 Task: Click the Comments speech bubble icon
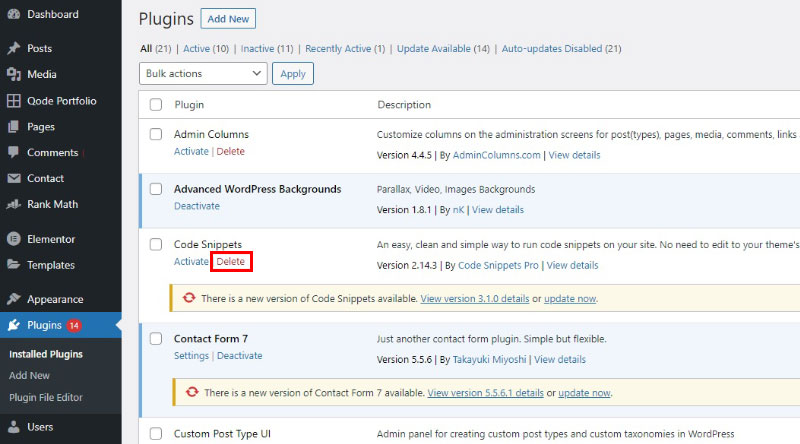(x=14, y=152)
